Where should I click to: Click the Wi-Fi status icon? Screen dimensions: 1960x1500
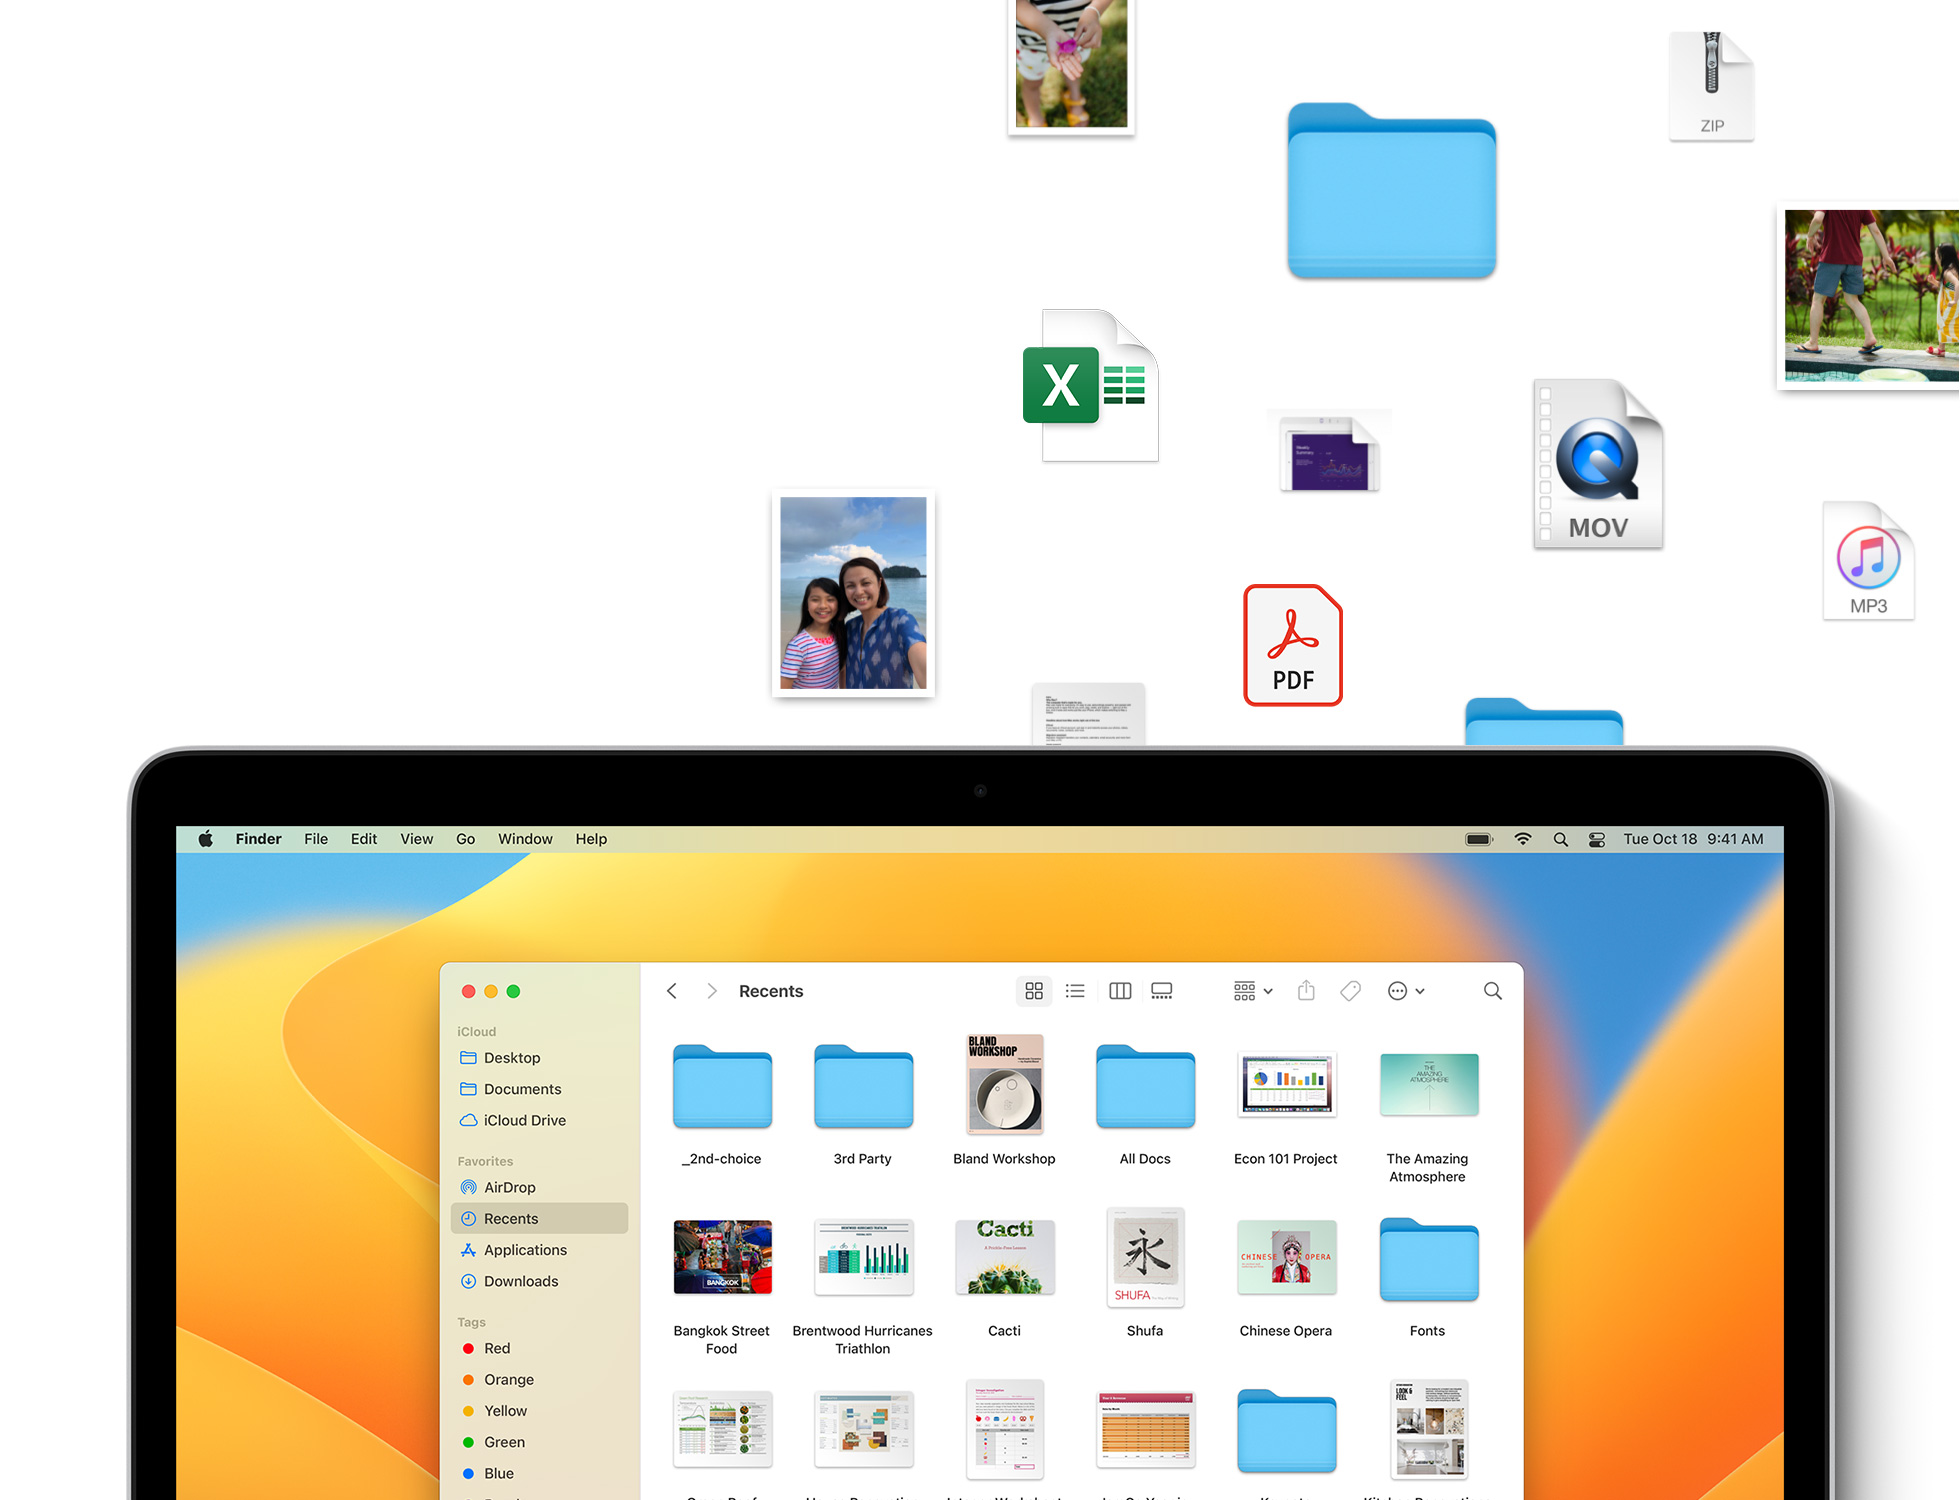pyautogui.click(x=1522, y=840)
